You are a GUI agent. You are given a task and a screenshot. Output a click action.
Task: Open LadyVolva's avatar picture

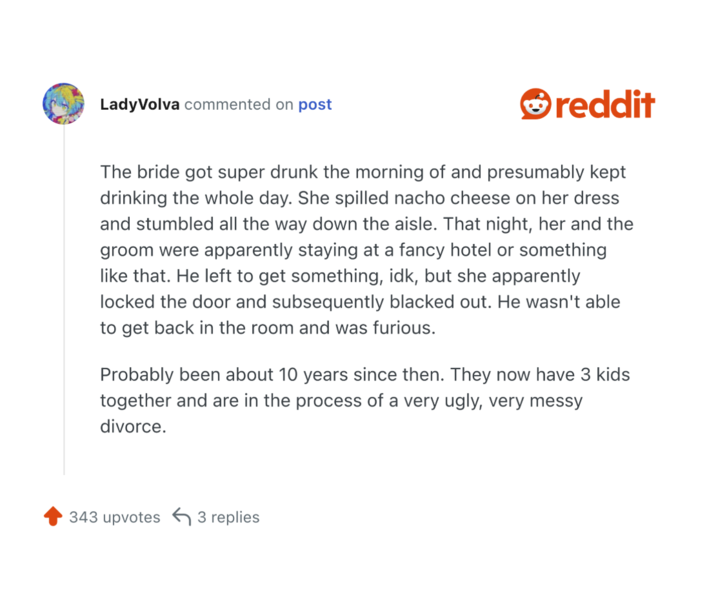coord(63,104)
